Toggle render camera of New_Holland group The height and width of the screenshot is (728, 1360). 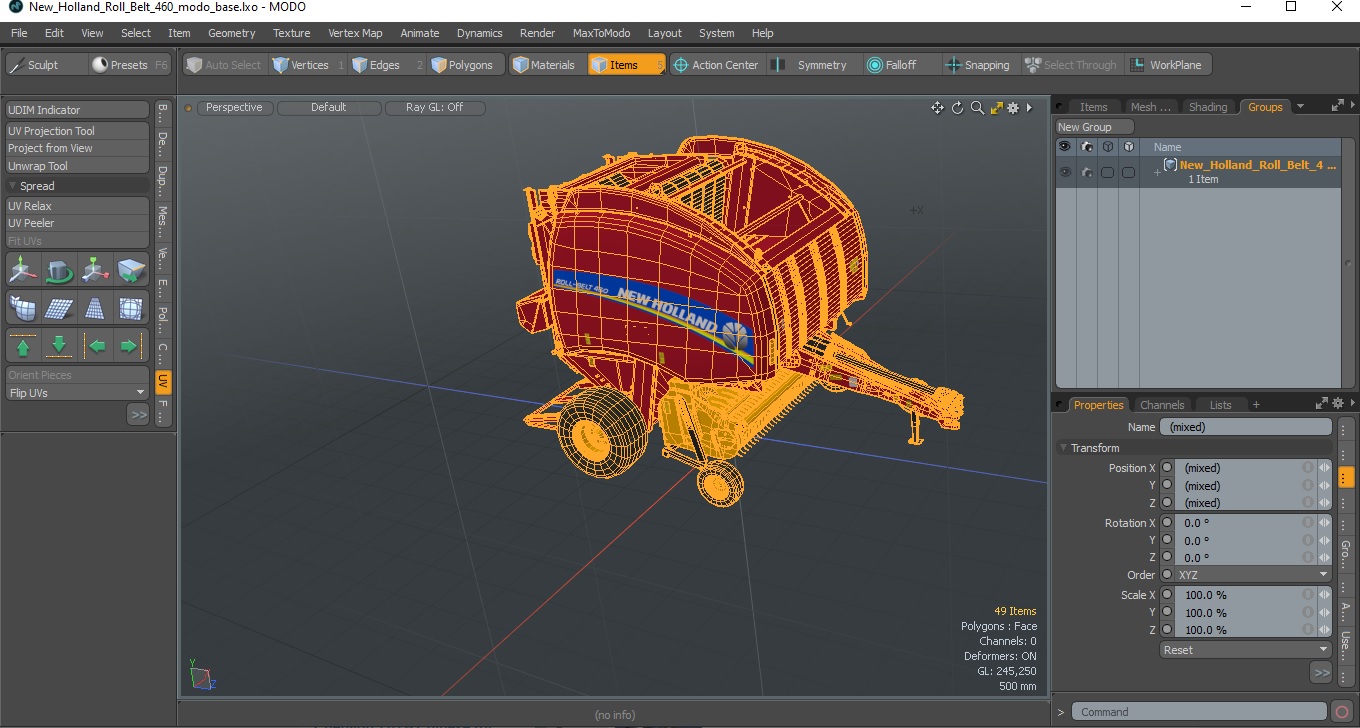tap(1086, 172)
